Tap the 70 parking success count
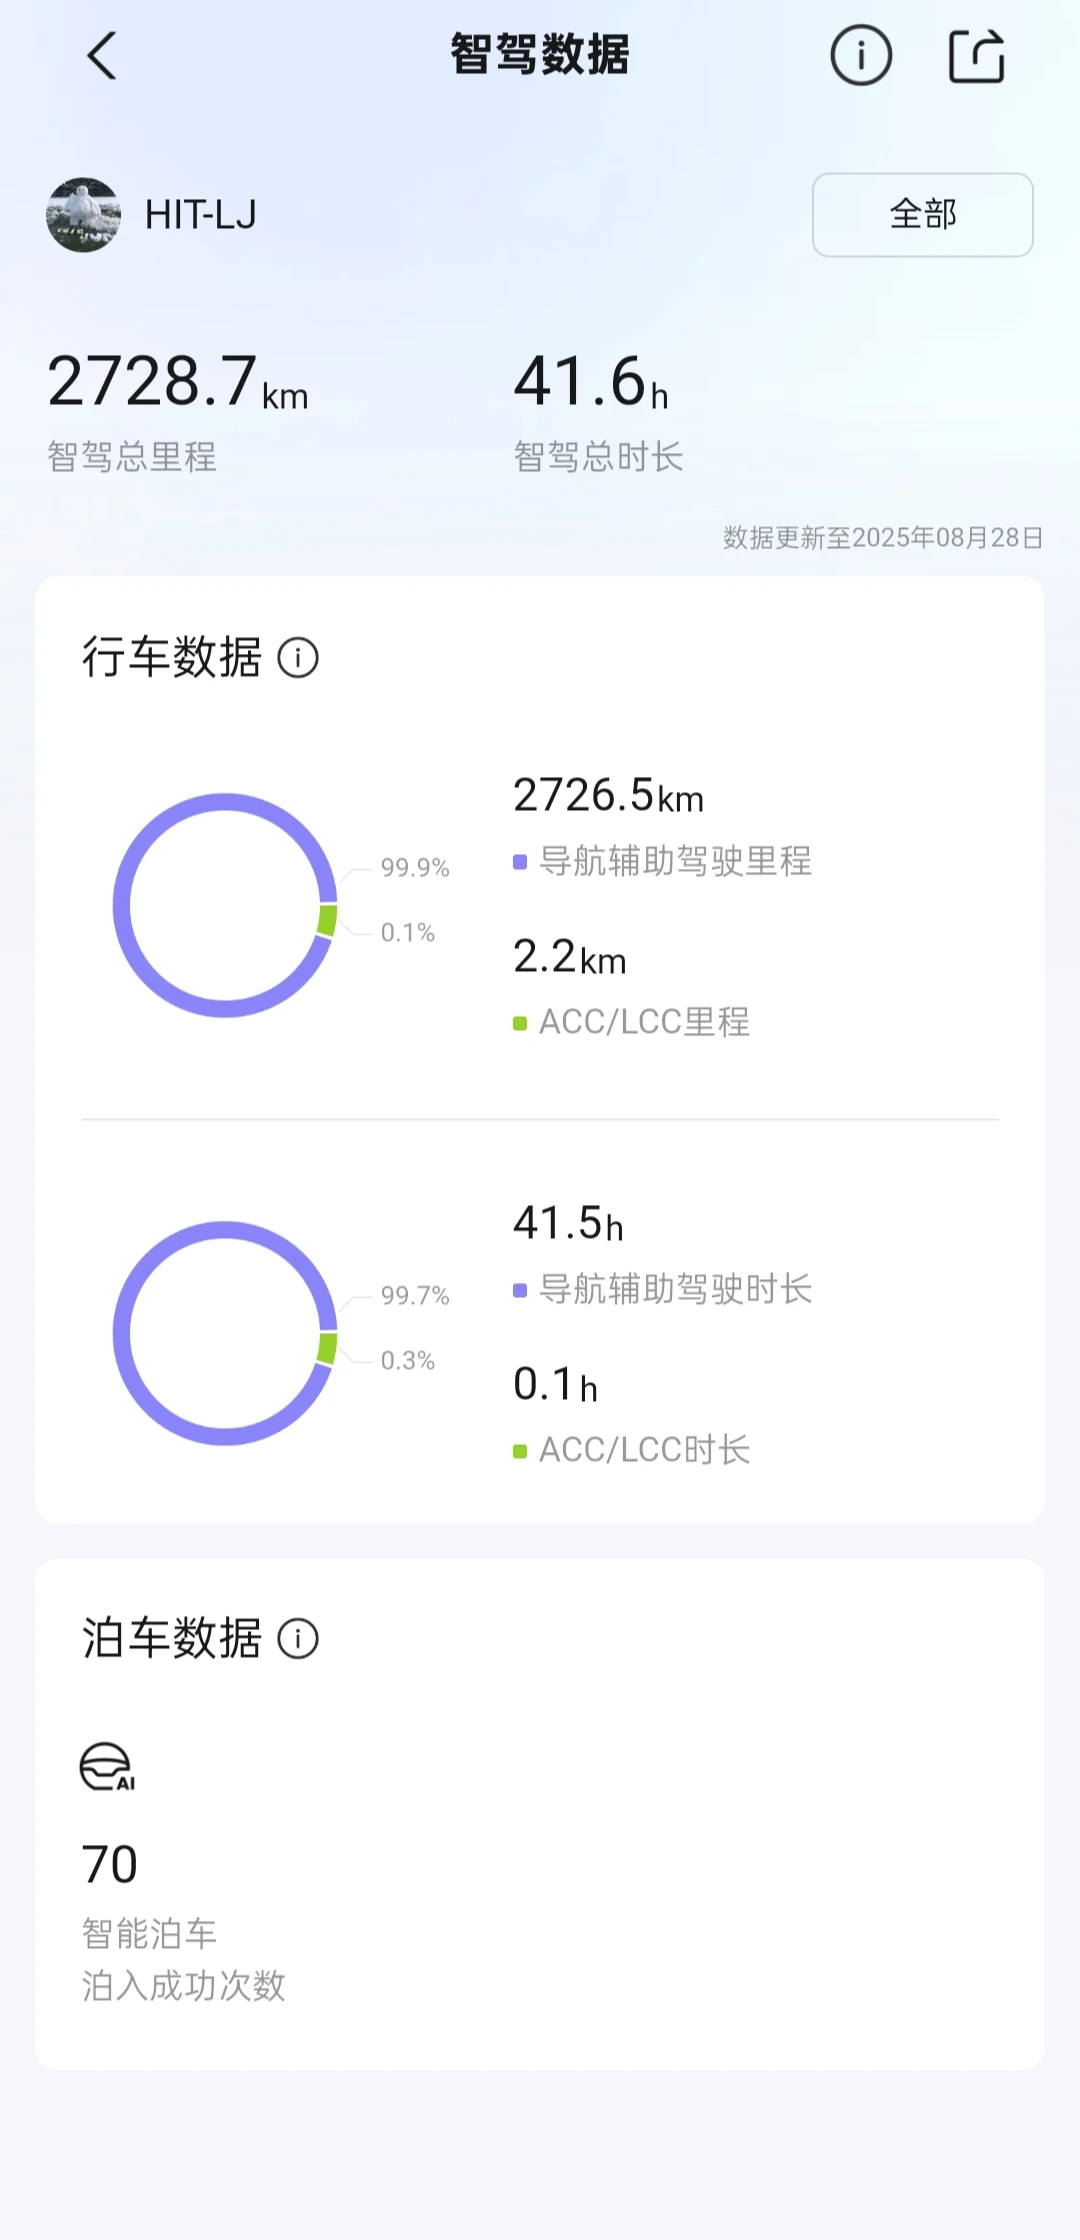 coord(110,1865)
